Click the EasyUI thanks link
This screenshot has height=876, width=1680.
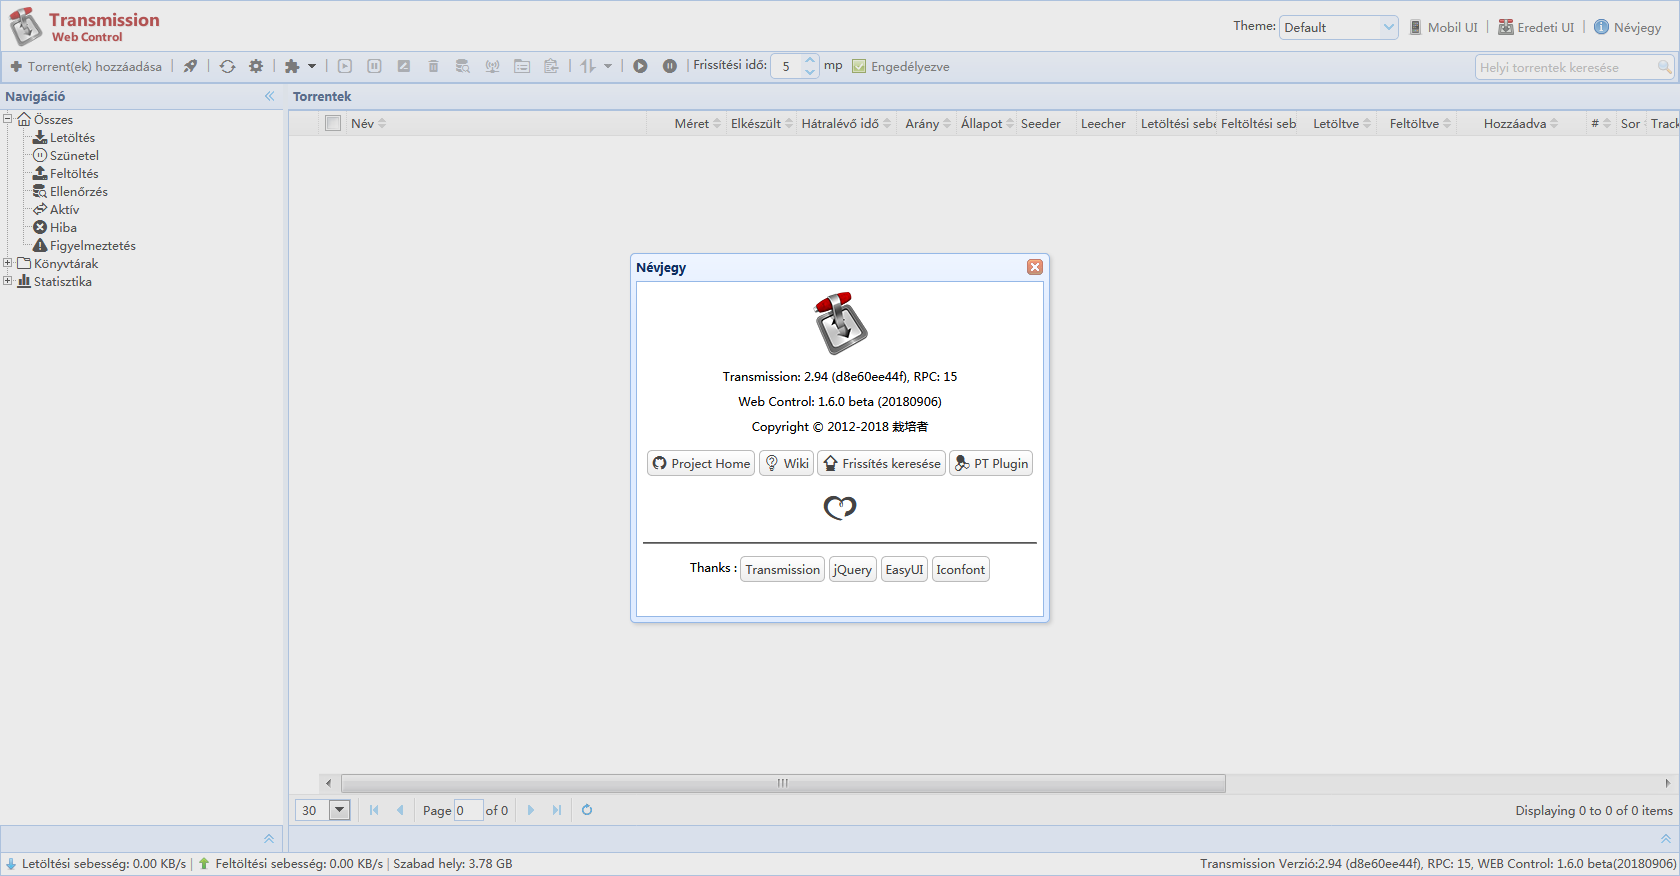[x=904, y=569]
